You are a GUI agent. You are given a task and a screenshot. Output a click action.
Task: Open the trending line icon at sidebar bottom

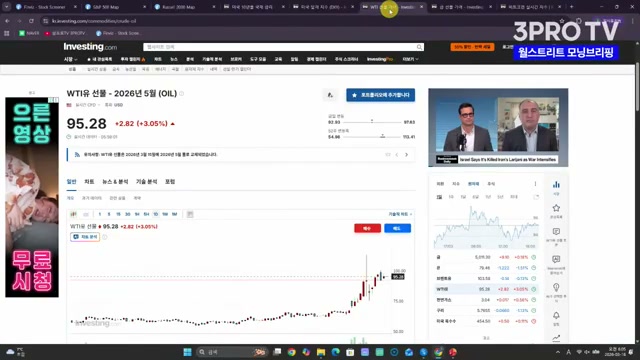pyautogui.click(x=556, y=338)
